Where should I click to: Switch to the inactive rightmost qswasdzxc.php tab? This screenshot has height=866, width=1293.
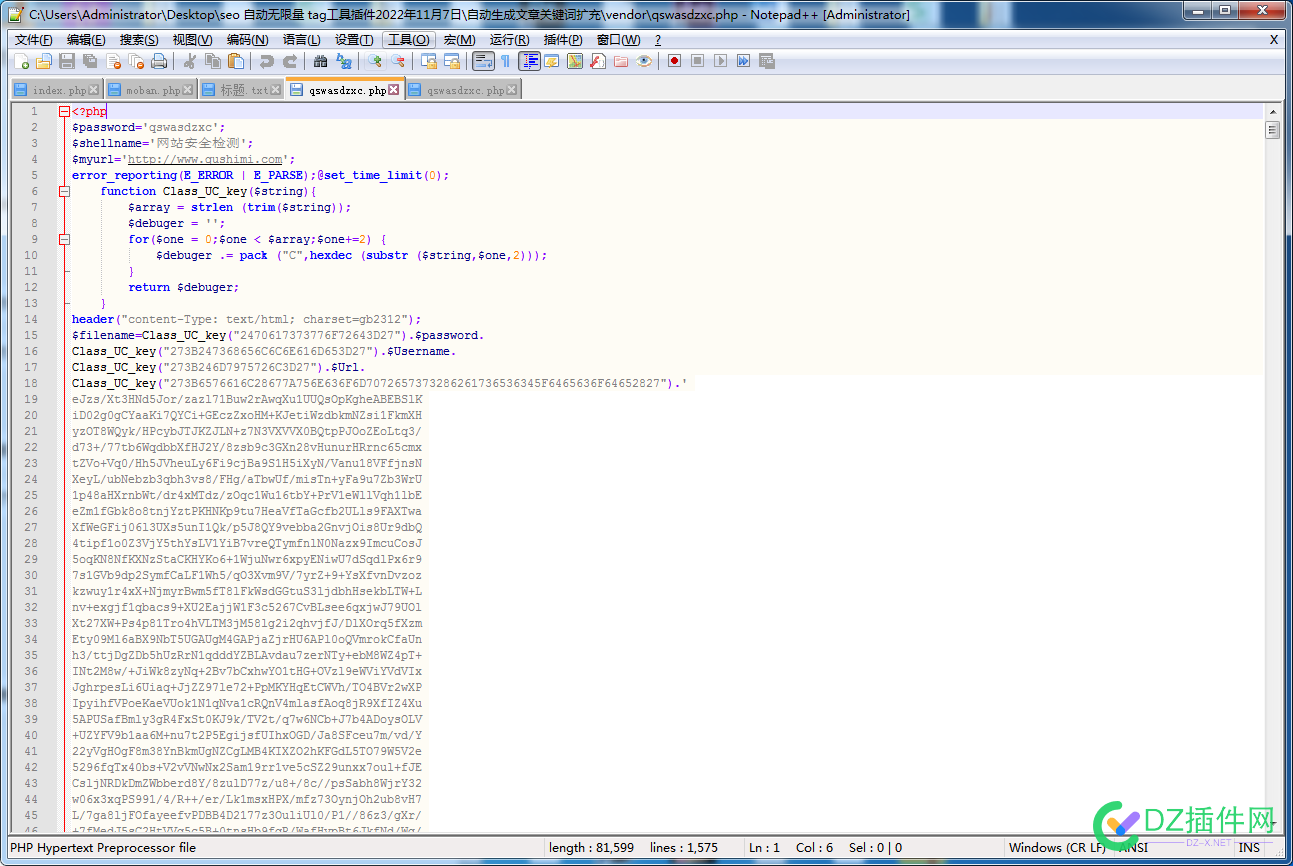coord(463,90)
